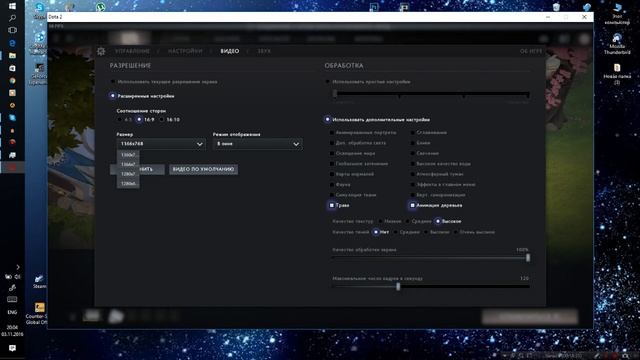Screen dimensions: 640x360
Task: Enable Анимированные портреты checkbox
Action: [x=332, y=133]
